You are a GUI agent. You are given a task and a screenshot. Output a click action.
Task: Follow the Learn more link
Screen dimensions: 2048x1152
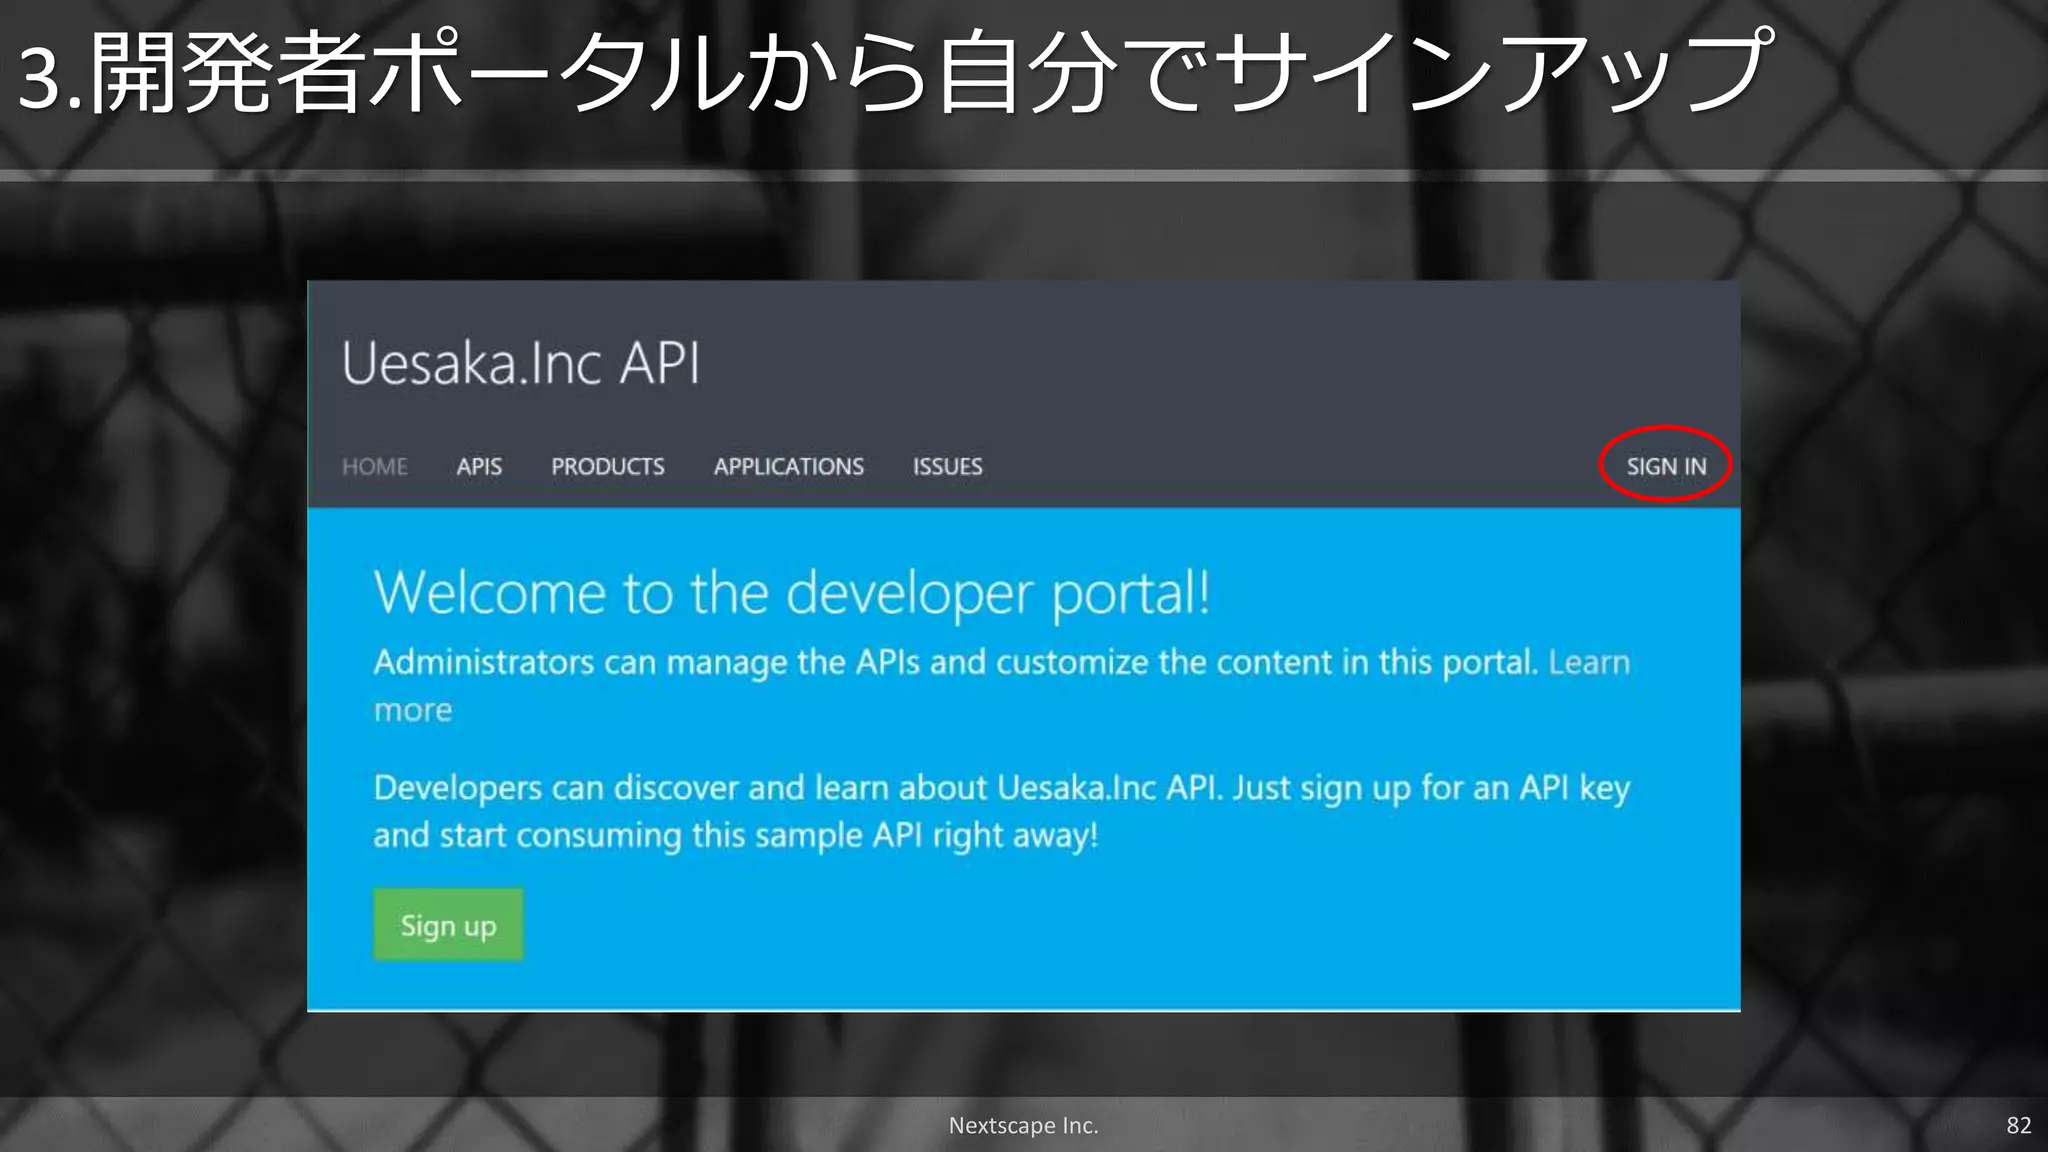coord(1589,662)
